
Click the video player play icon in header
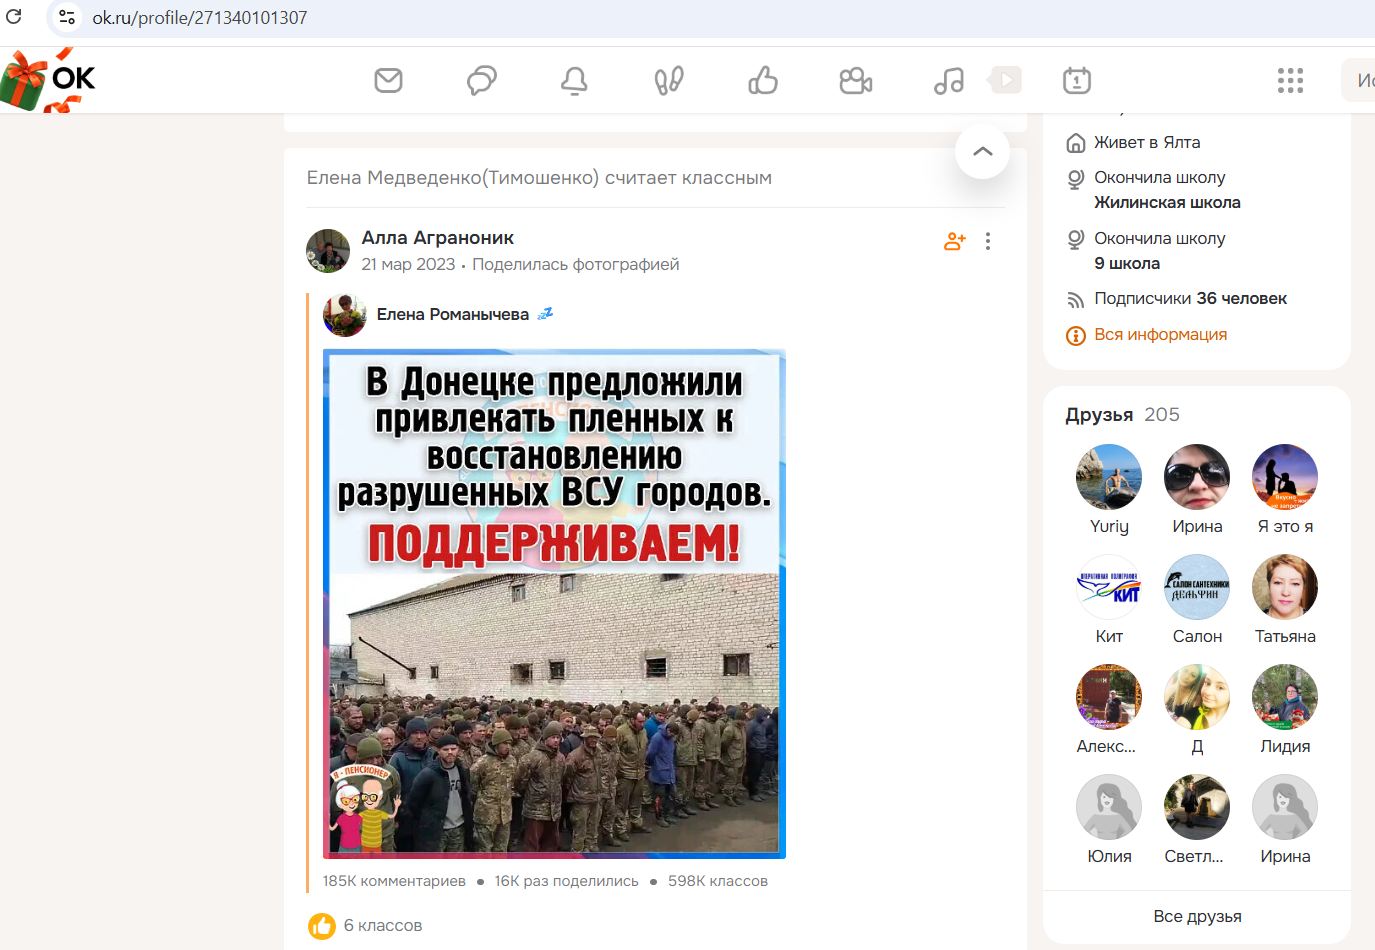click(x=1005, y=79)
